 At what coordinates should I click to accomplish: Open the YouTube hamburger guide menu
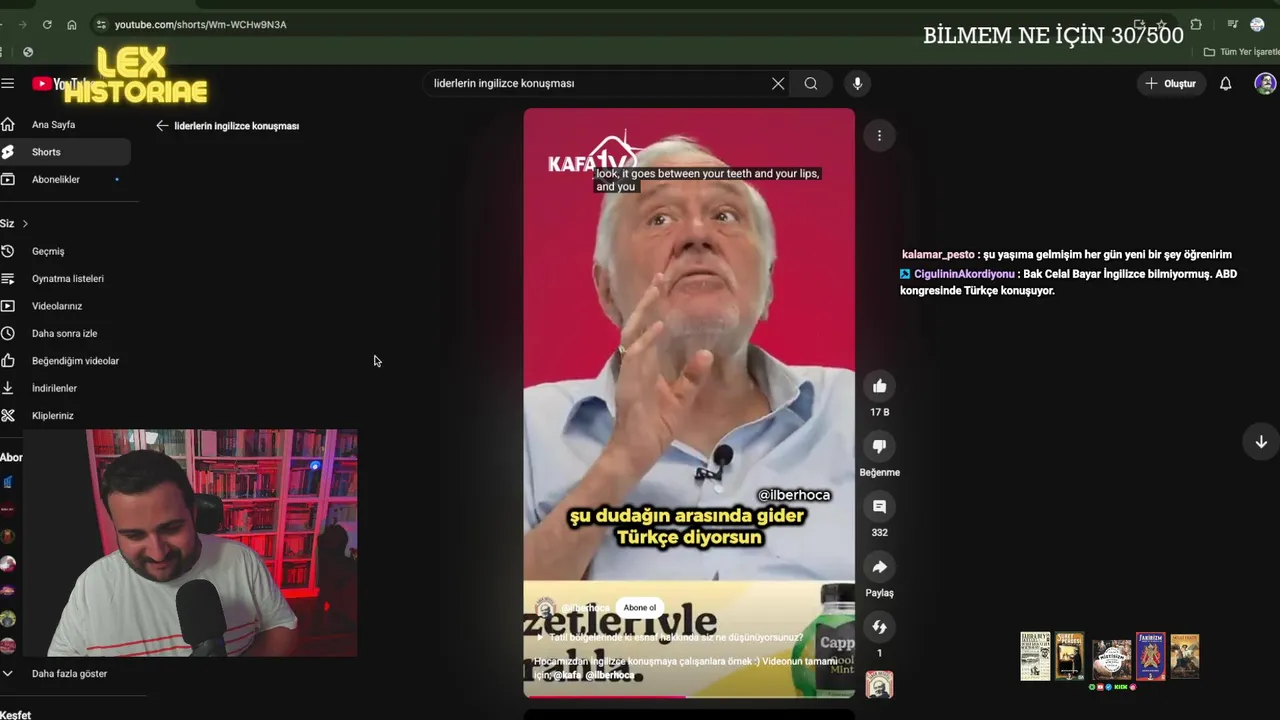tap(7, 84)
